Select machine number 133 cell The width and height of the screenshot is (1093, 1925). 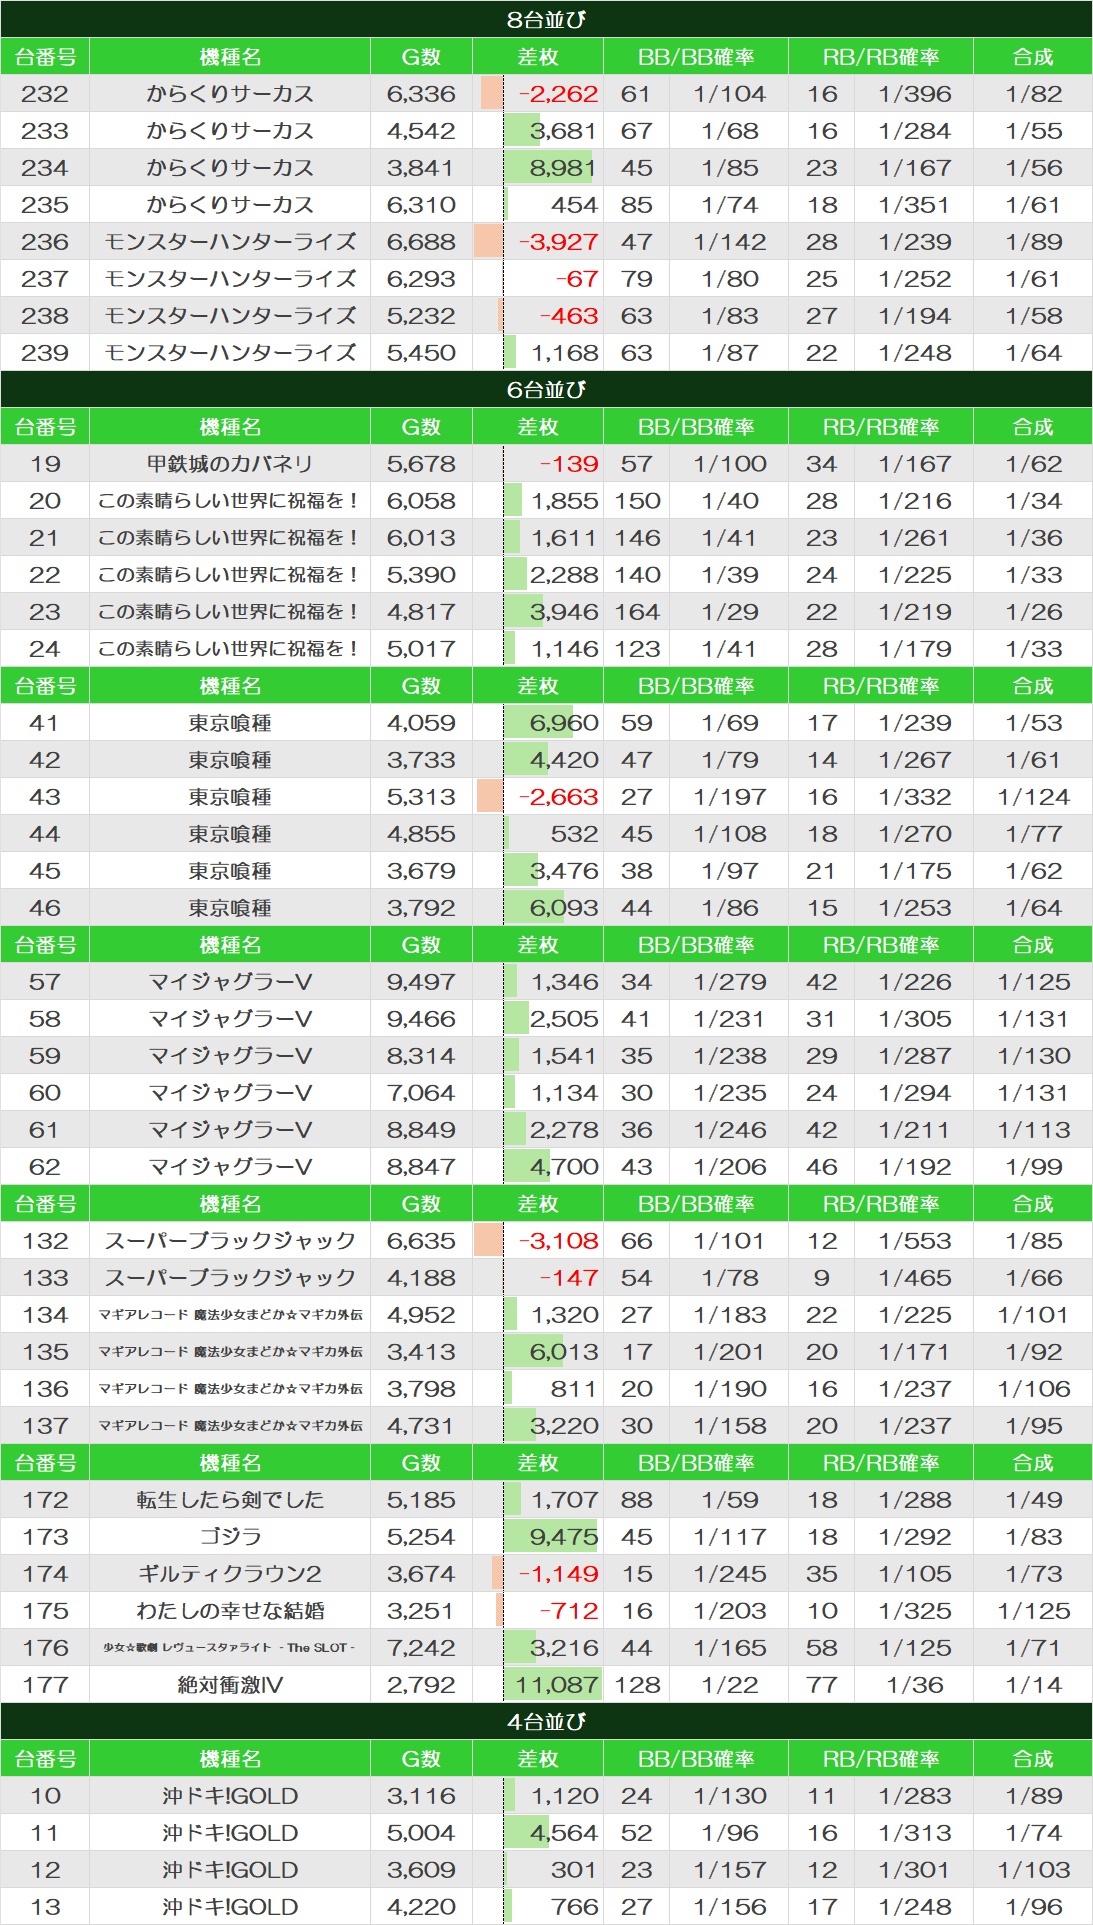[45, 1278]
